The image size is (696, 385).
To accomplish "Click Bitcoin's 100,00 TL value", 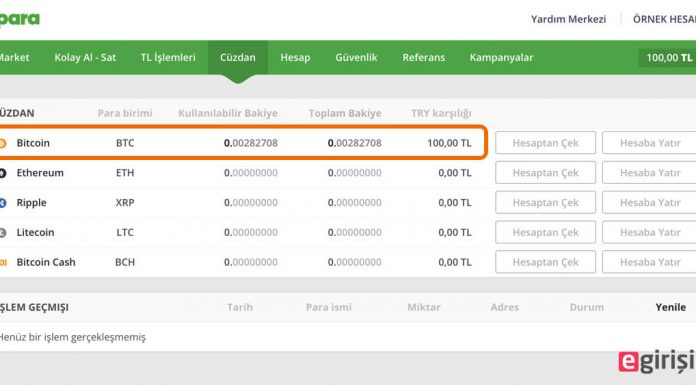I will [449, 143].
